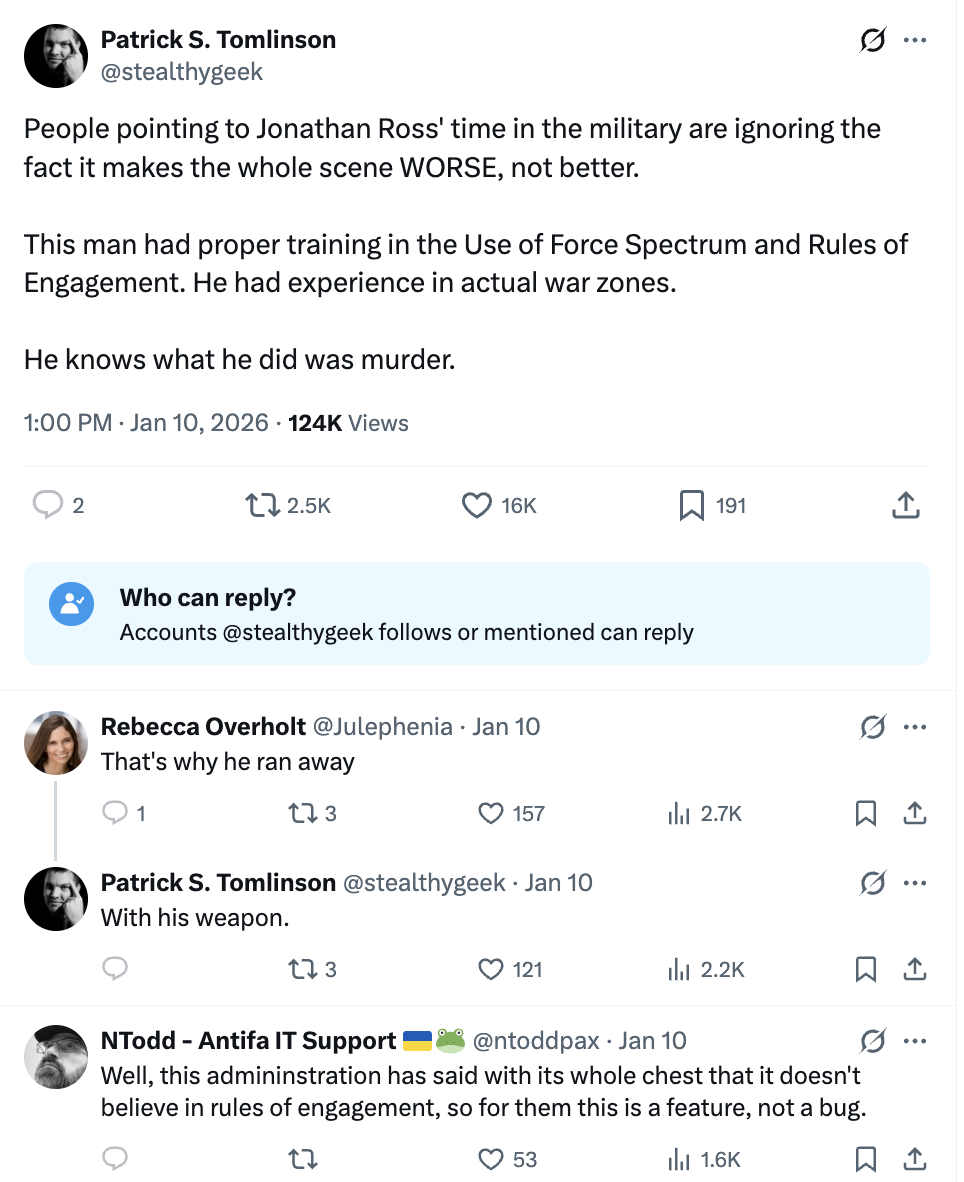Viewport: 964px width, 1182px height.
Task: Repost the "With his weapon." reply
Action: (x=300, y=969)
